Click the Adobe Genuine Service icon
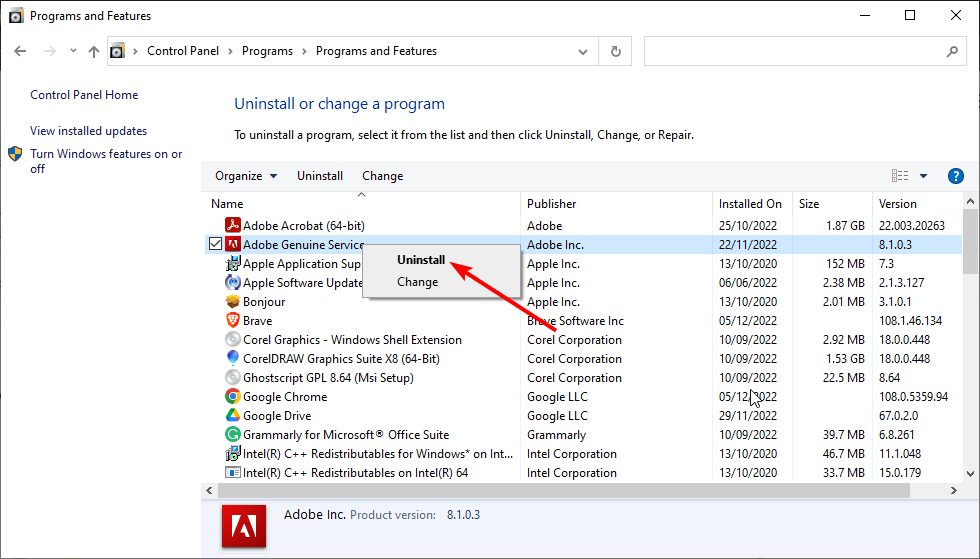Image resolution: width=980 pixels, height=559 pixels. pyautogui.click(x=232, y=244)
